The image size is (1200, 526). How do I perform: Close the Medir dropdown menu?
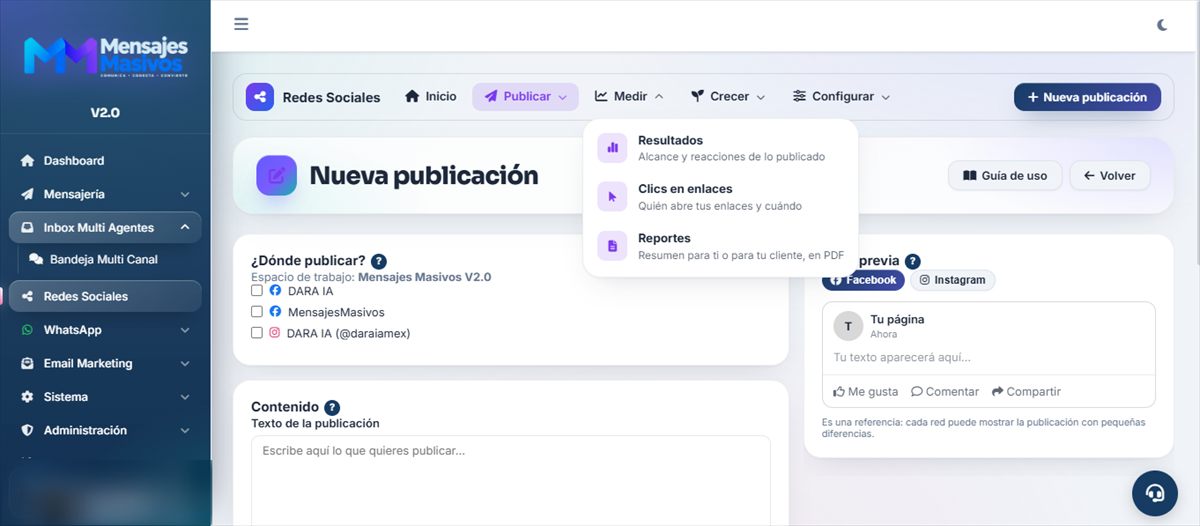629,97
